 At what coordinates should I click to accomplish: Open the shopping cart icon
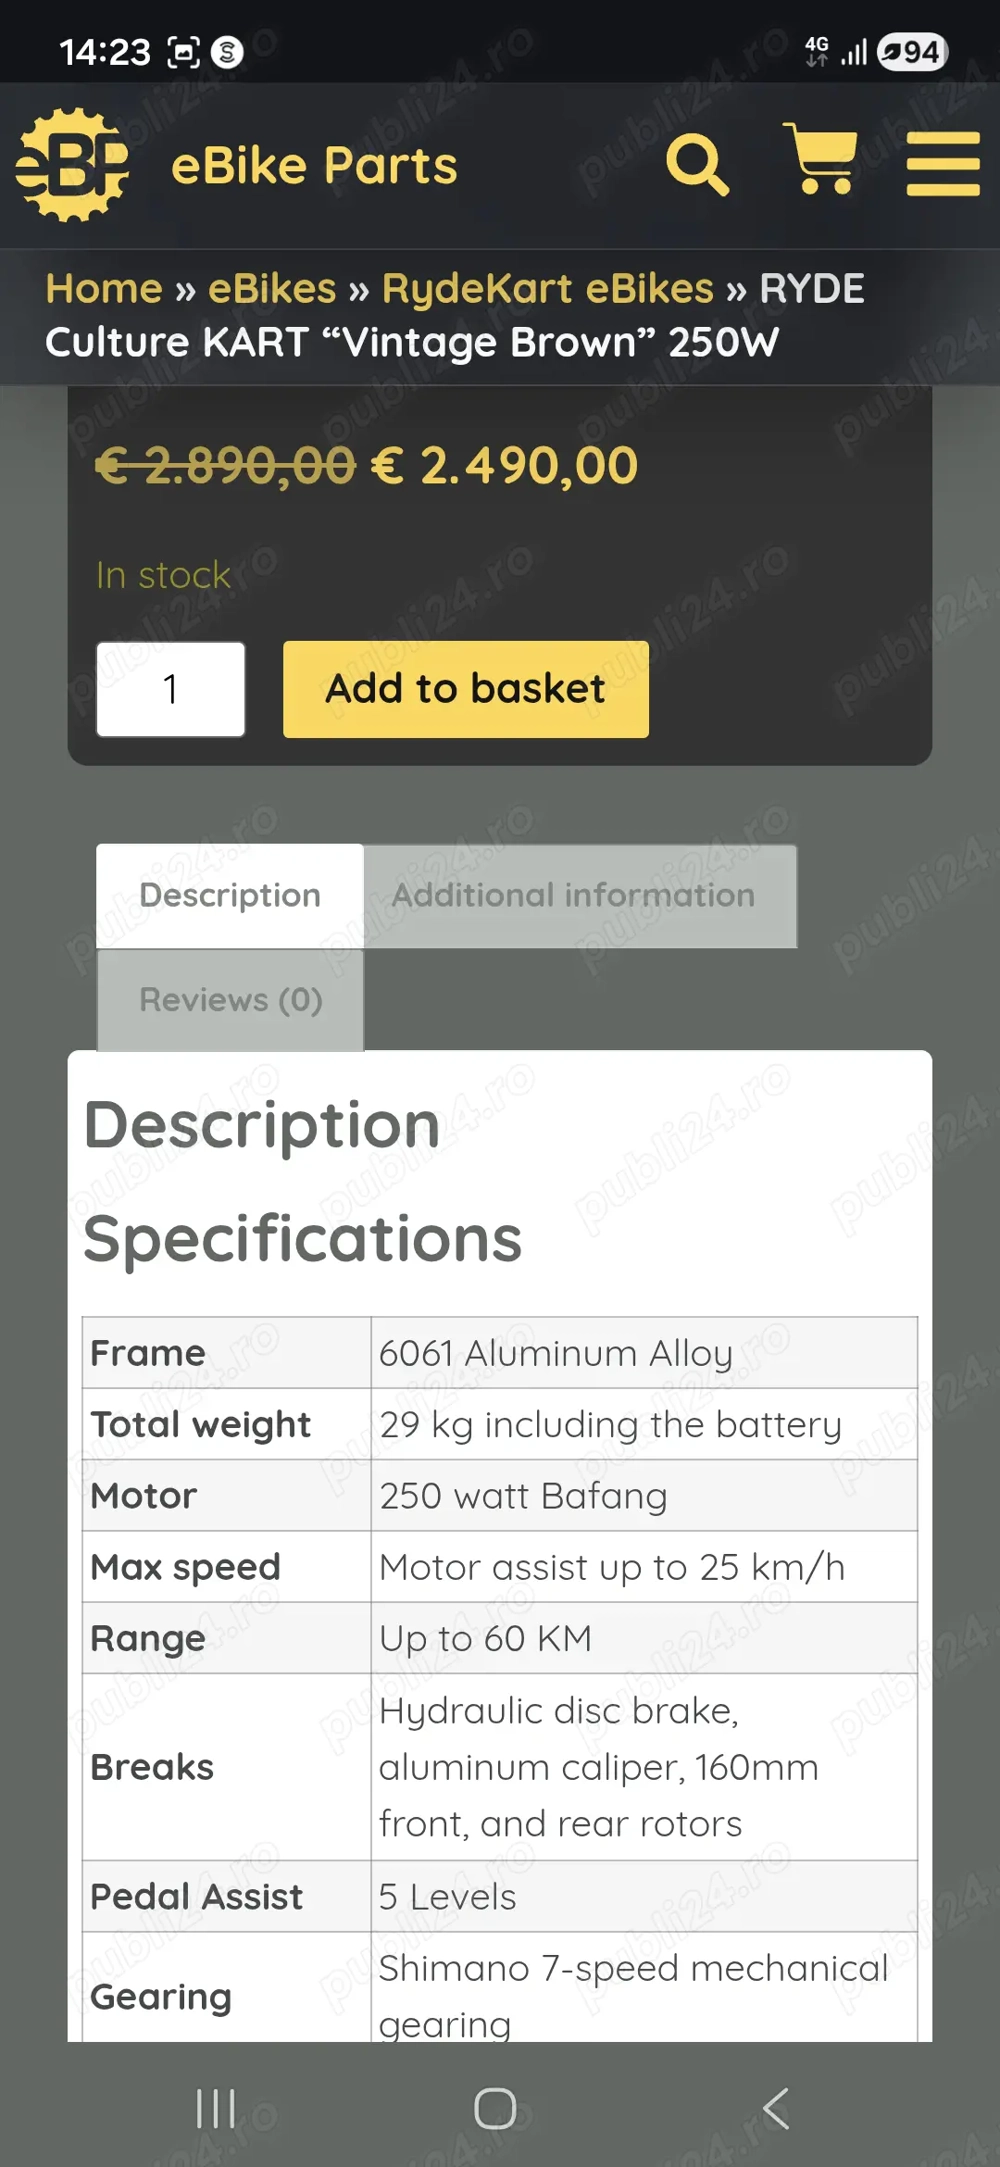(822, 160)
